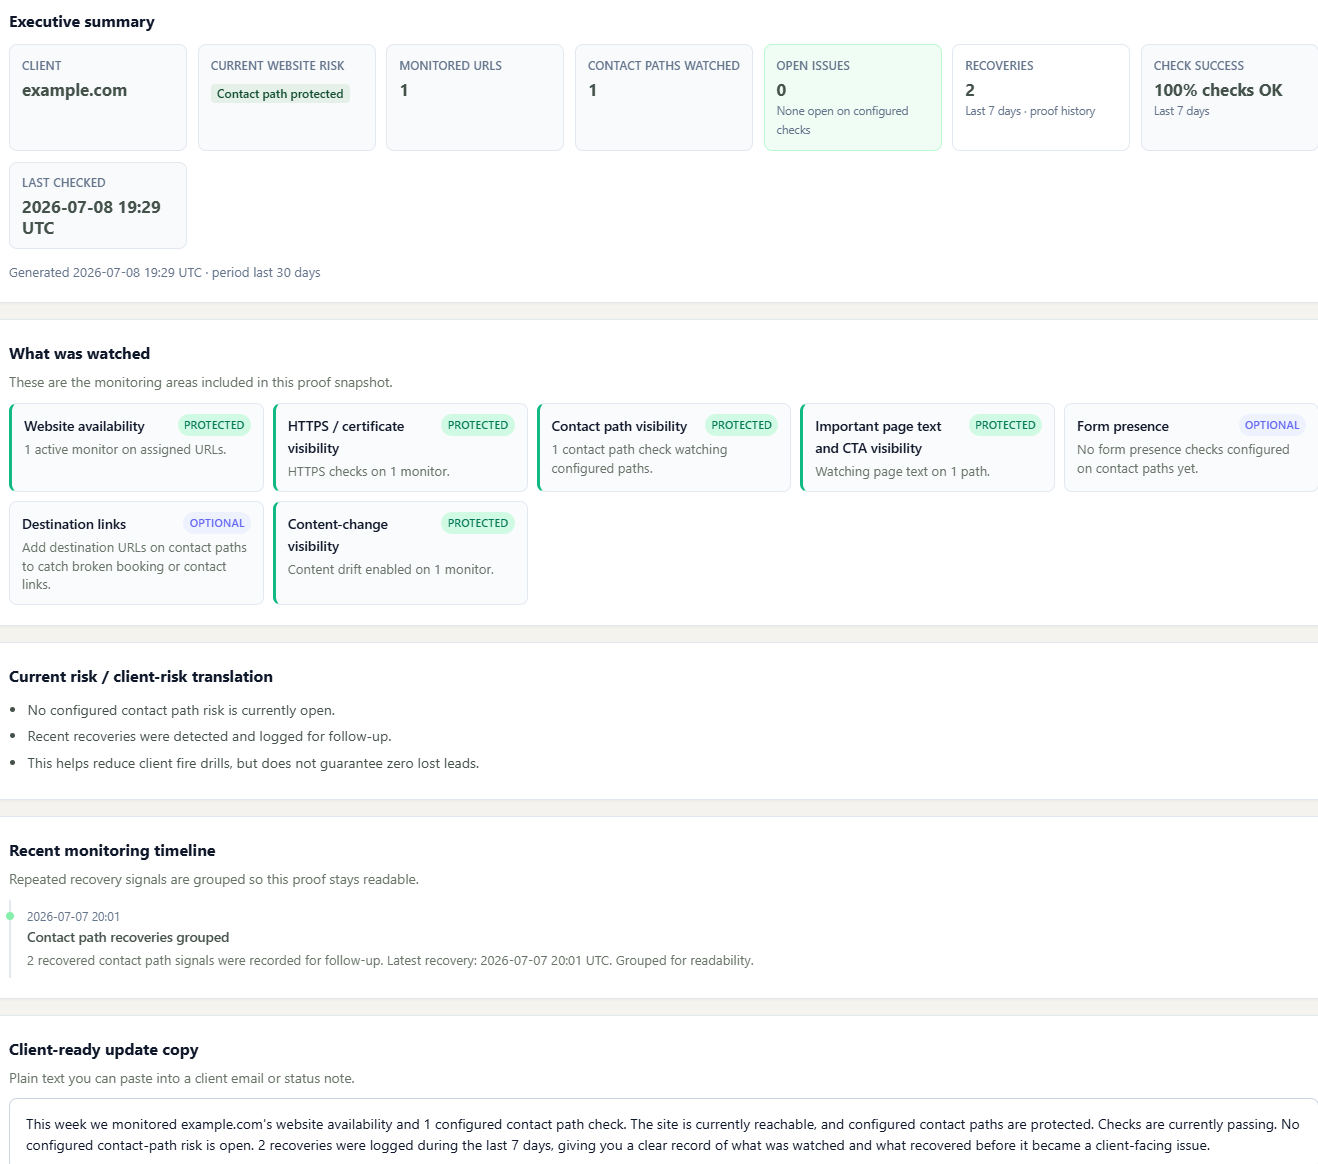This screenshot has width=1318, height=1164.
Task: Click the Protected badge on Website availability
Action: (214, 425)
